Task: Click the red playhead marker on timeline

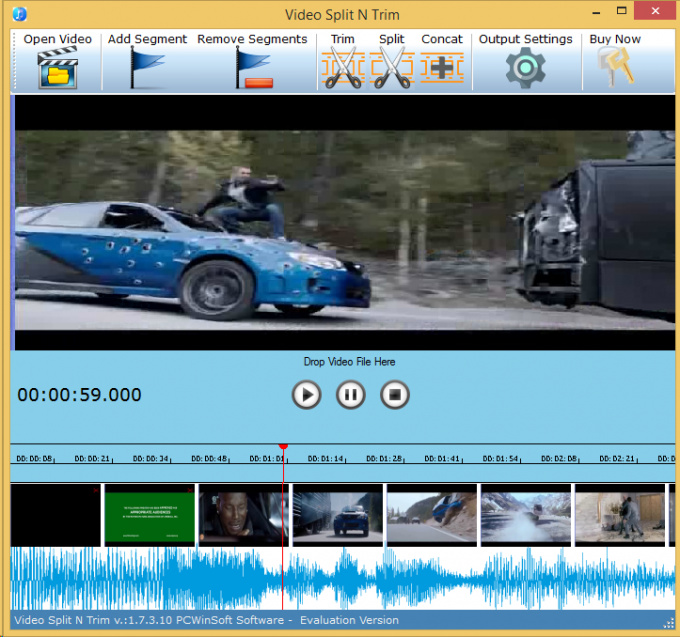Action: 283,446
